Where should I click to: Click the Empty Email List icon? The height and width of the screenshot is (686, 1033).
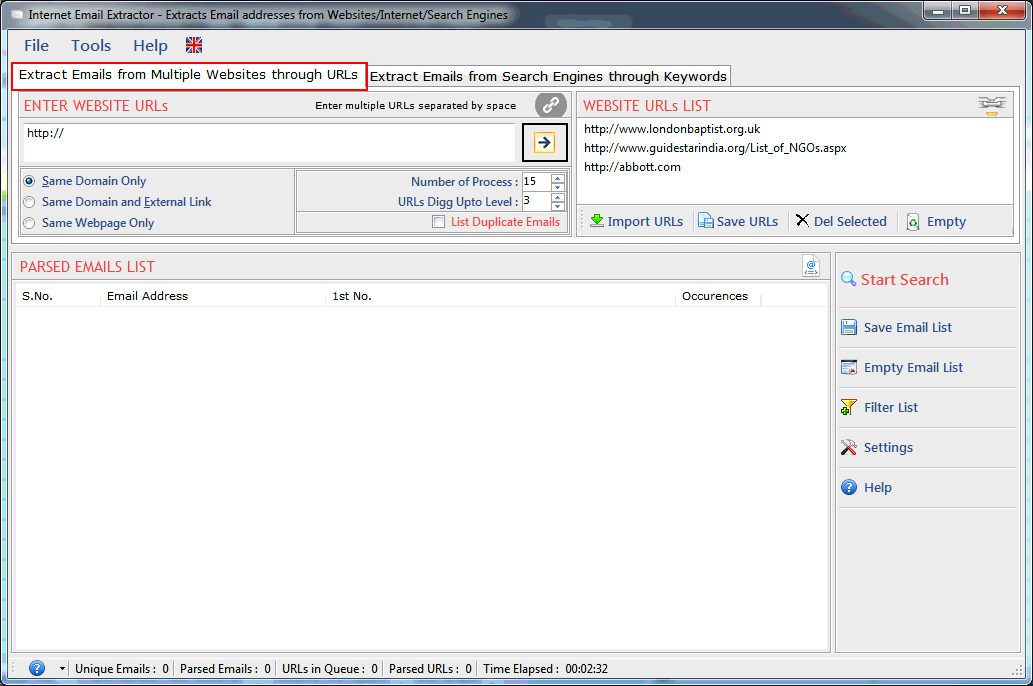pyautogui.click(x=849, y=367)
